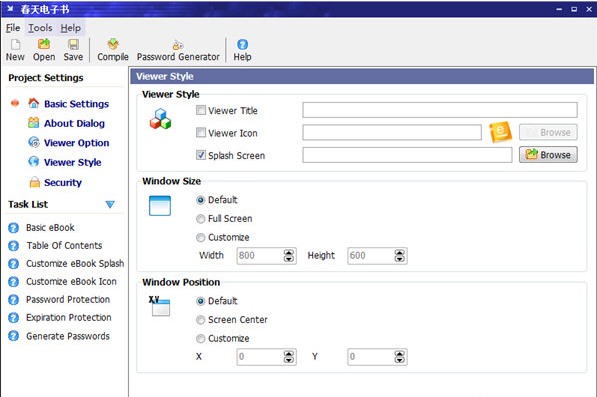Open the File menu
Screen dimensions: 597x397
pos(13,28)
